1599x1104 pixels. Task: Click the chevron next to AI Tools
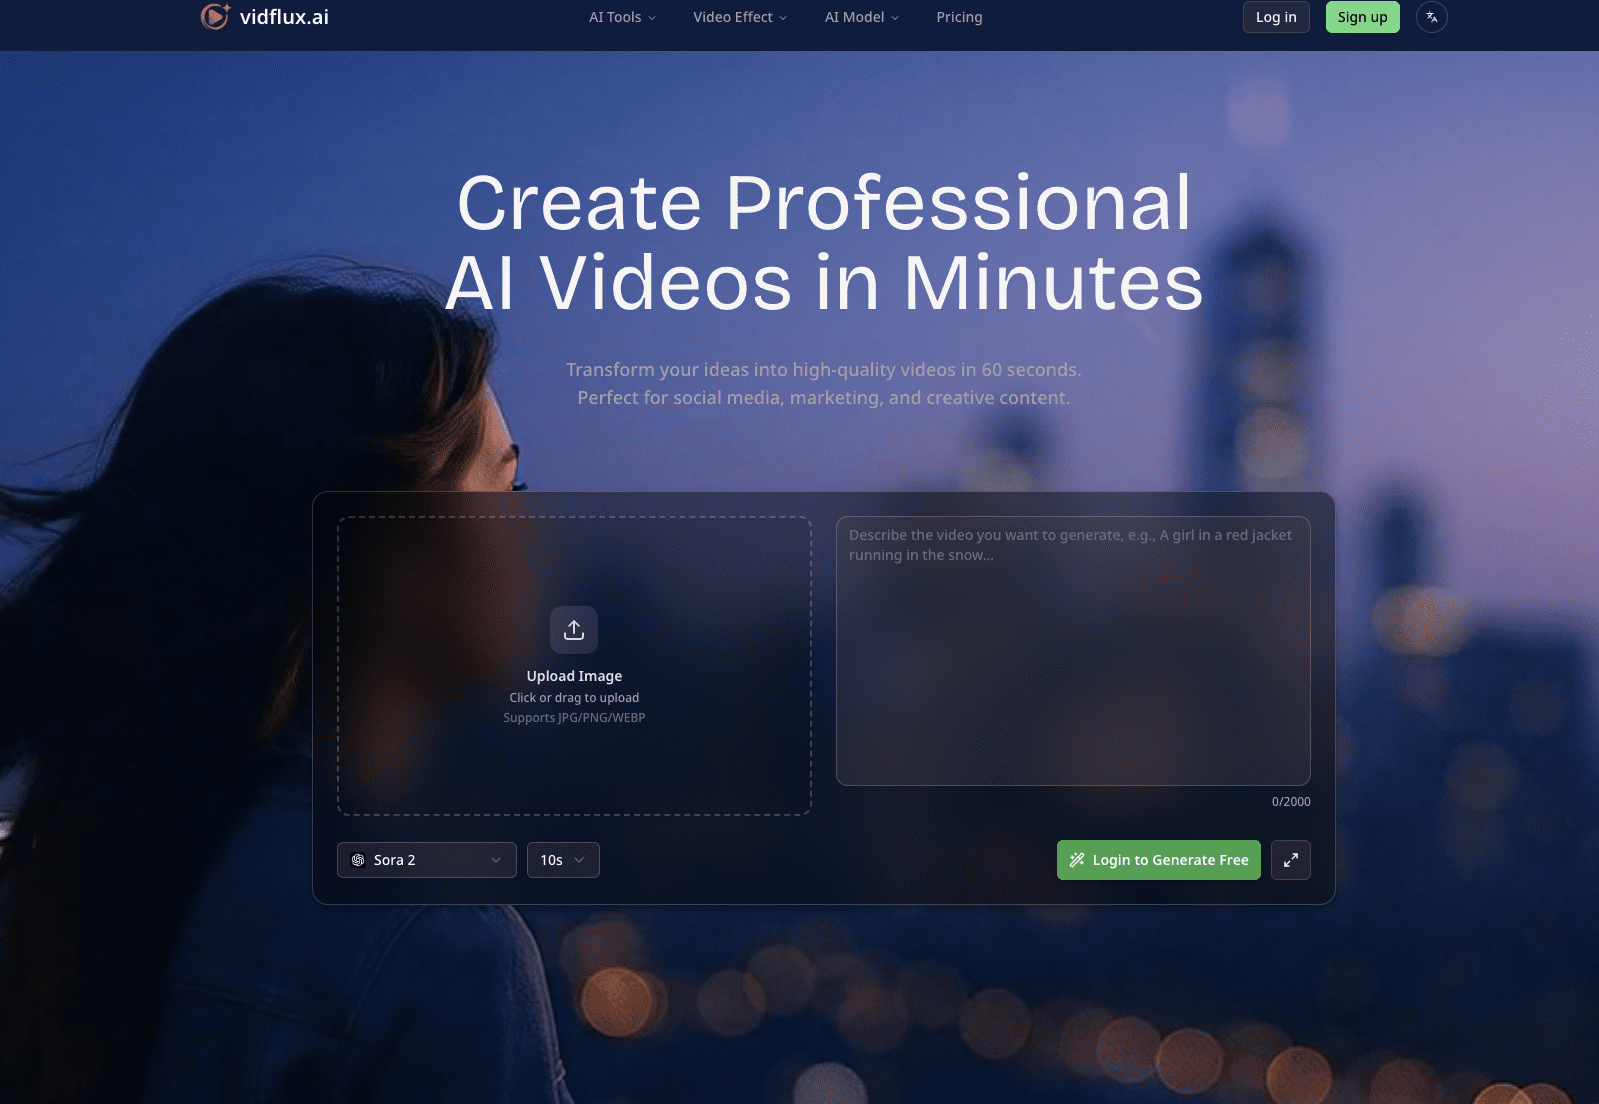(652, 18)
